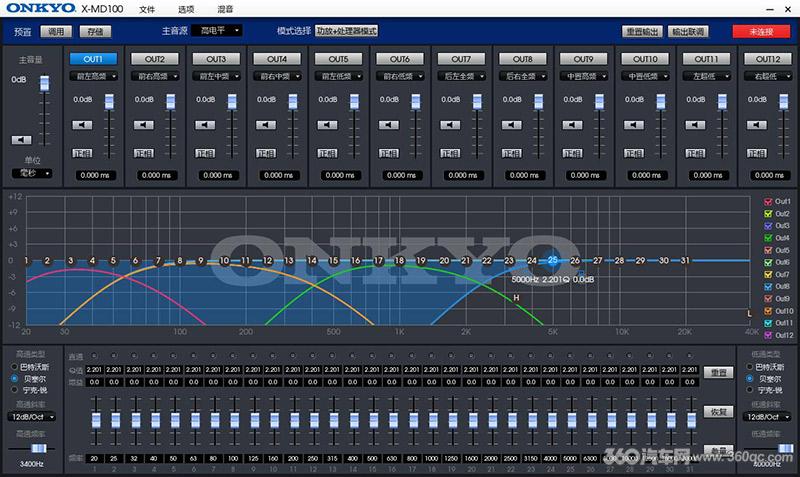The height and width of the screenshot is (477, 800).
Task: Toggle the OUT1 phase 正相 button
Action: click(82, 153)
